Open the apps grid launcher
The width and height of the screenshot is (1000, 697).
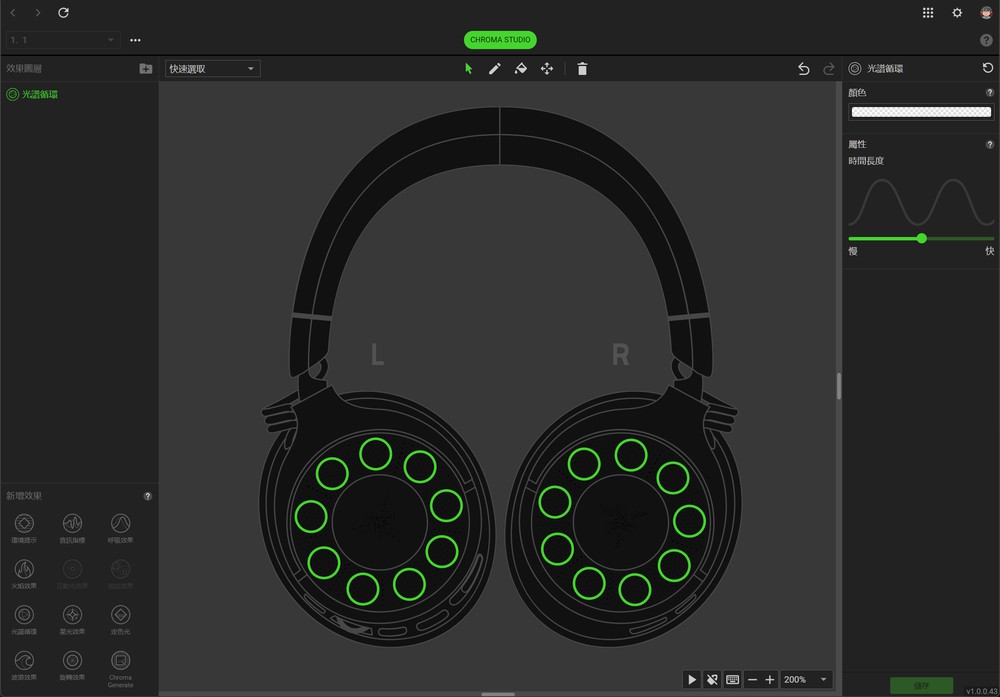(x=928, y=13)
